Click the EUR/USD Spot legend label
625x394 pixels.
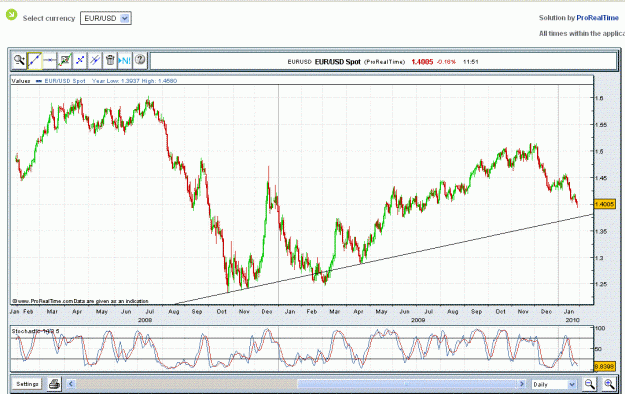point(65,81)
